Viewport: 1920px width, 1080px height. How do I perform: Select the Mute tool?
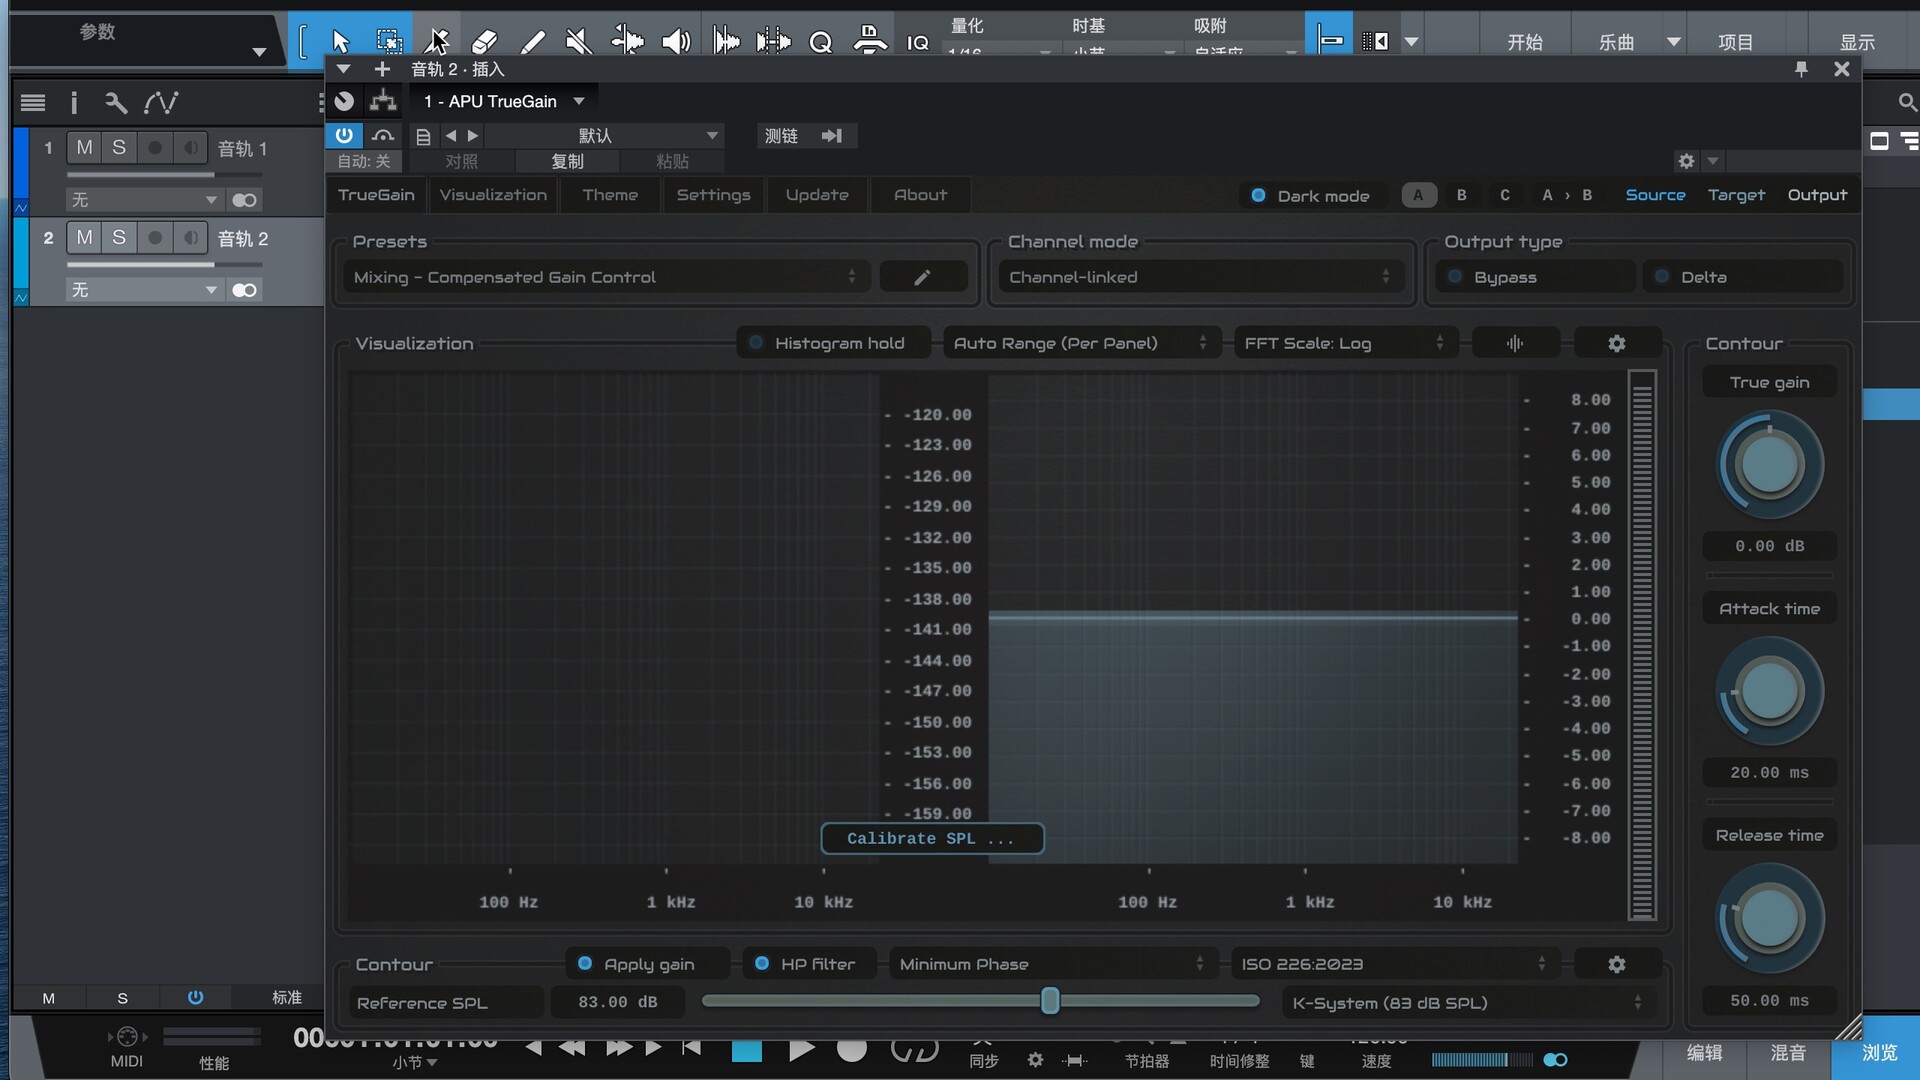(x=578, y=41)
